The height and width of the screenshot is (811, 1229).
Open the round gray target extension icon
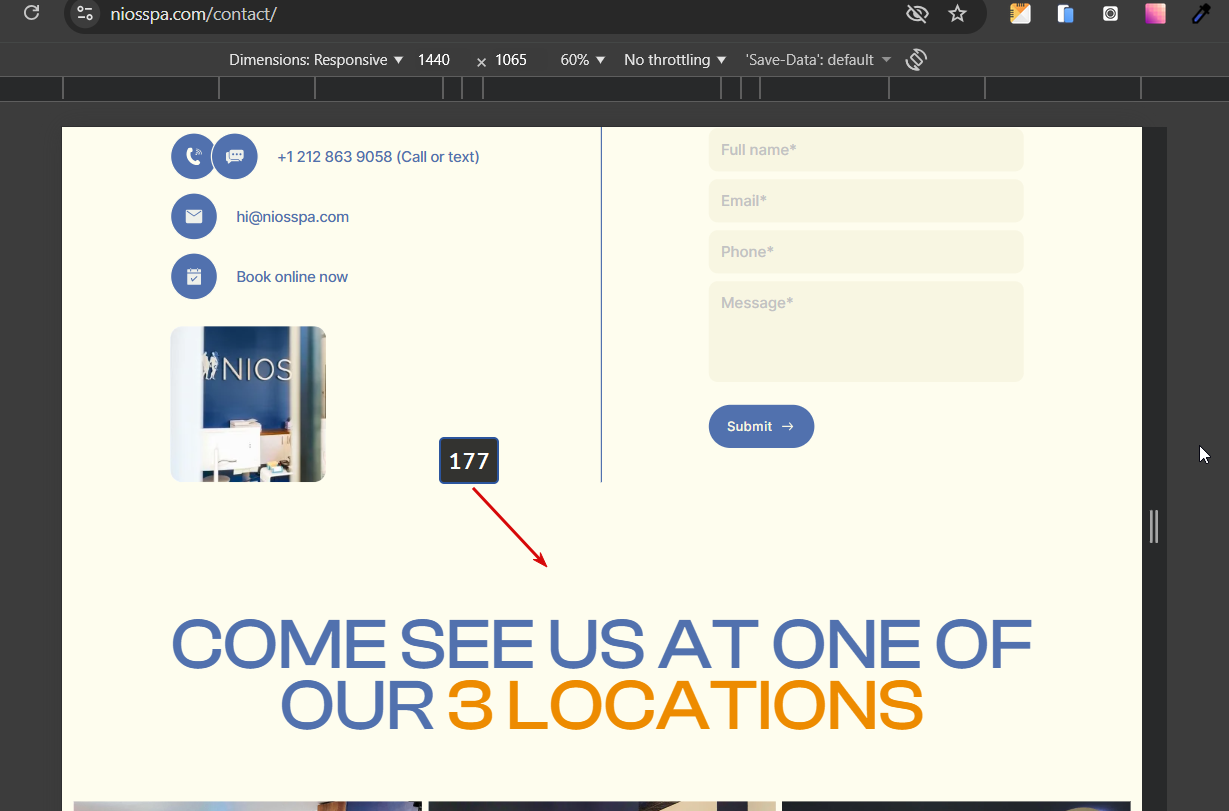tap(1111, 13)
